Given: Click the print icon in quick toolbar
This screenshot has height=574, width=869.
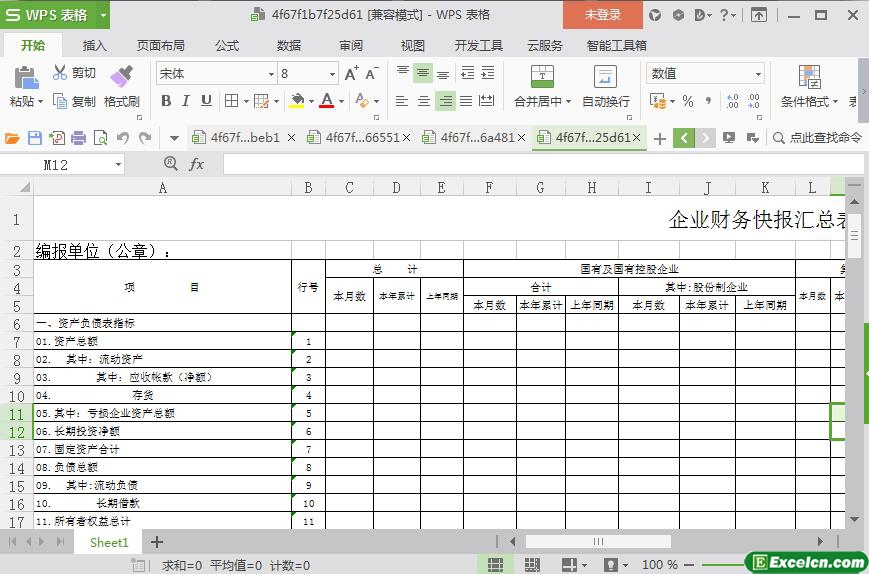Looking at the screenshot, I should (78, 138).
